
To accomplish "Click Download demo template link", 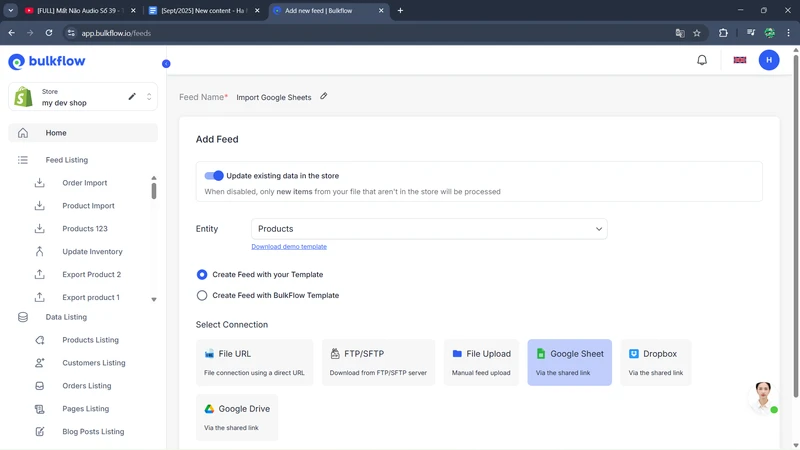I will pyautogui.click(x=289, y=247).
